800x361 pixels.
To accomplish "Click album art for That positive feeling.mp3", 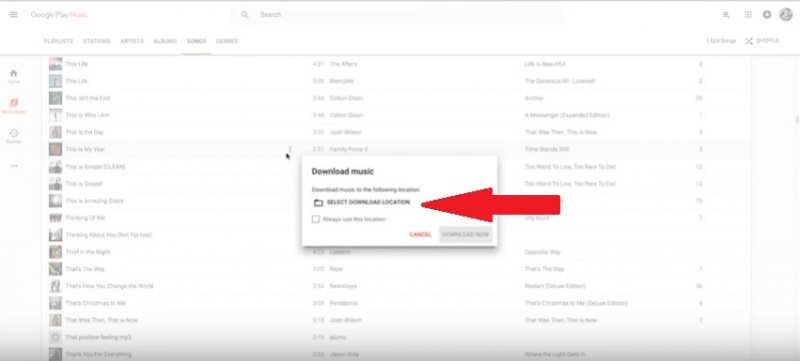I will click(x=56, y=337).
